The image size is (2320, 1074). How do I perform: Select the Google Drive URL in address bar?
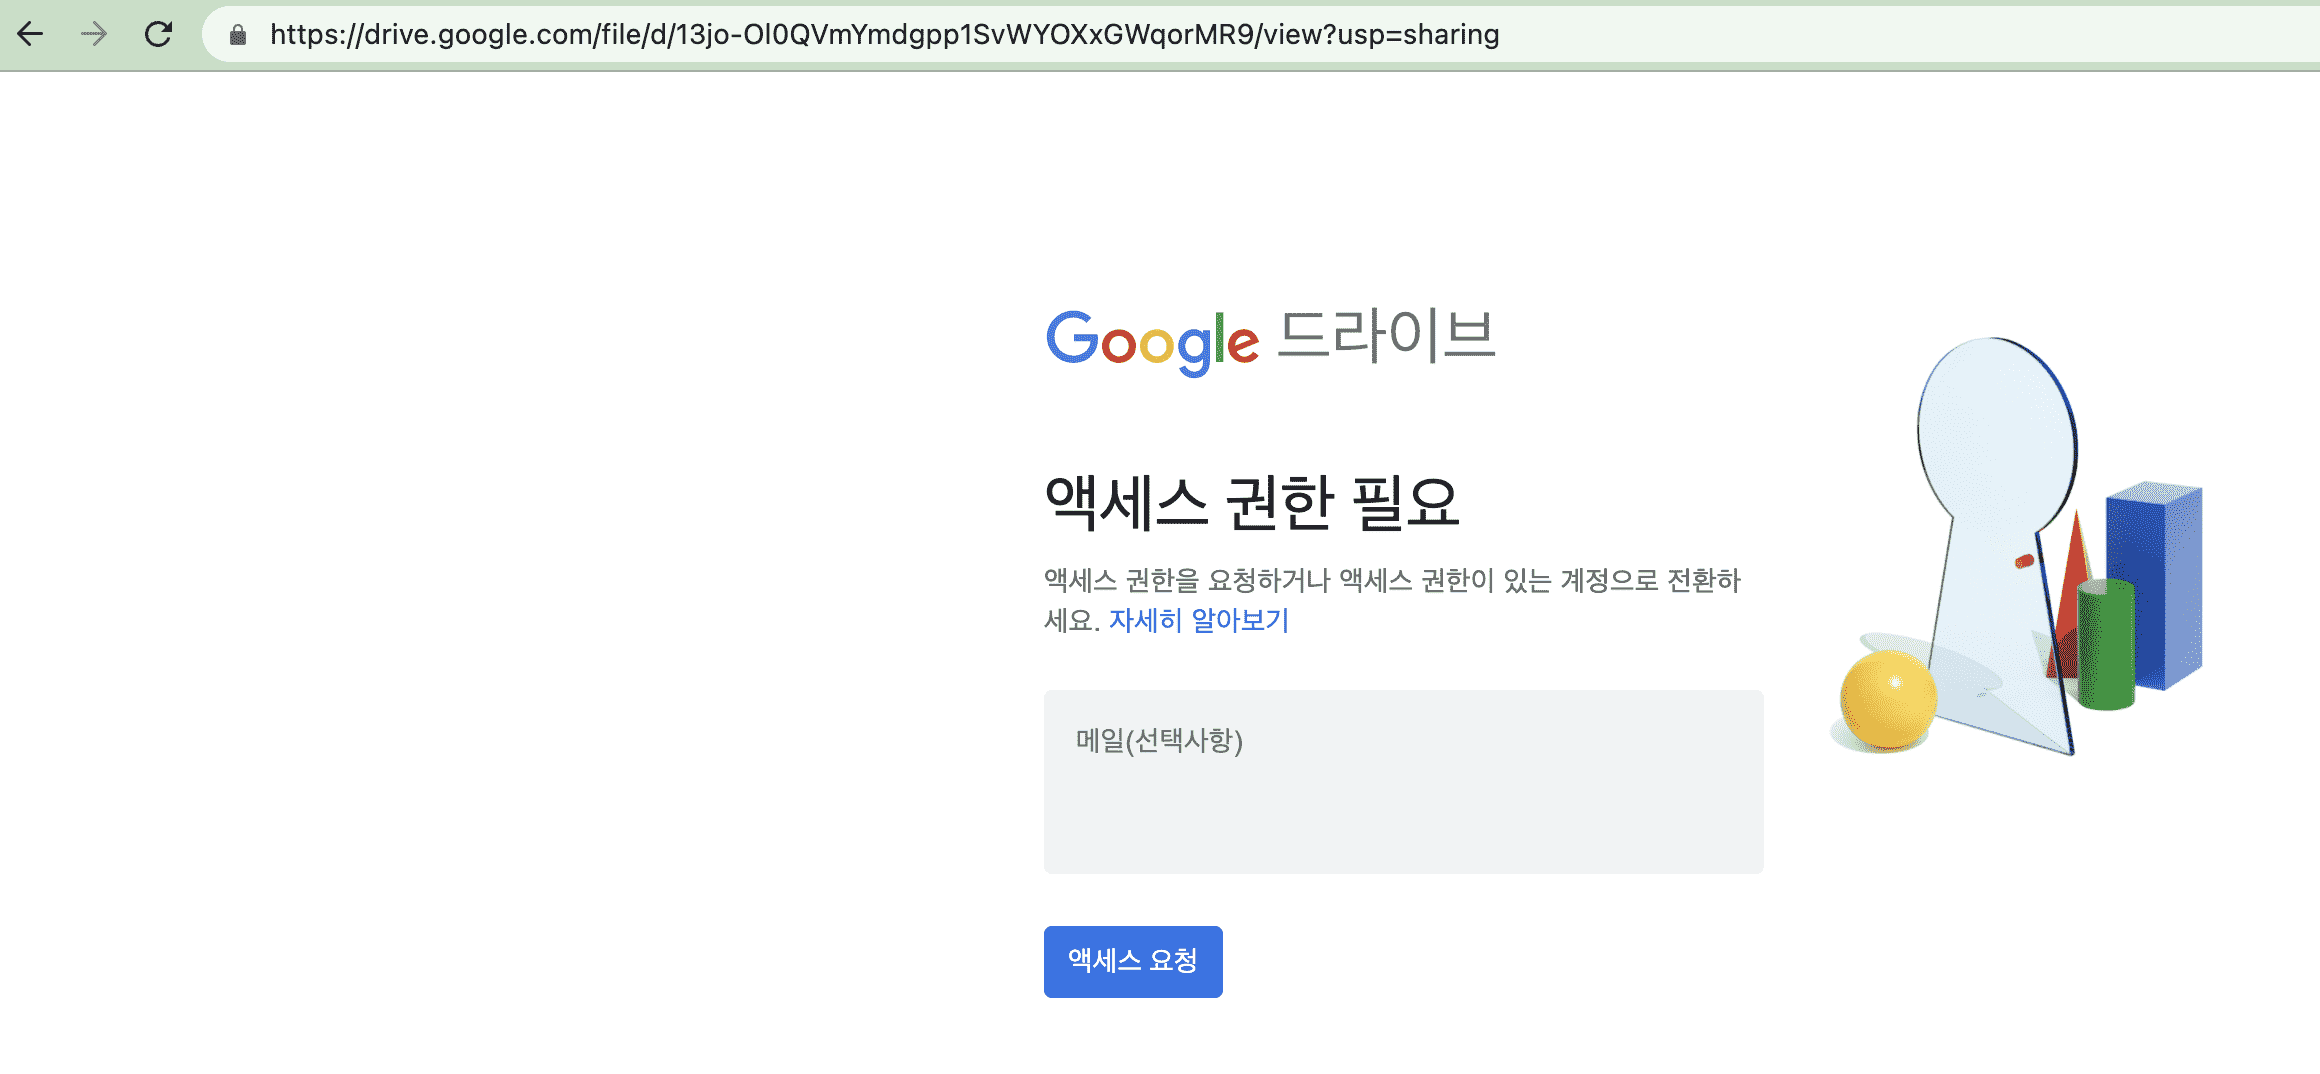[x=884, y=35]
